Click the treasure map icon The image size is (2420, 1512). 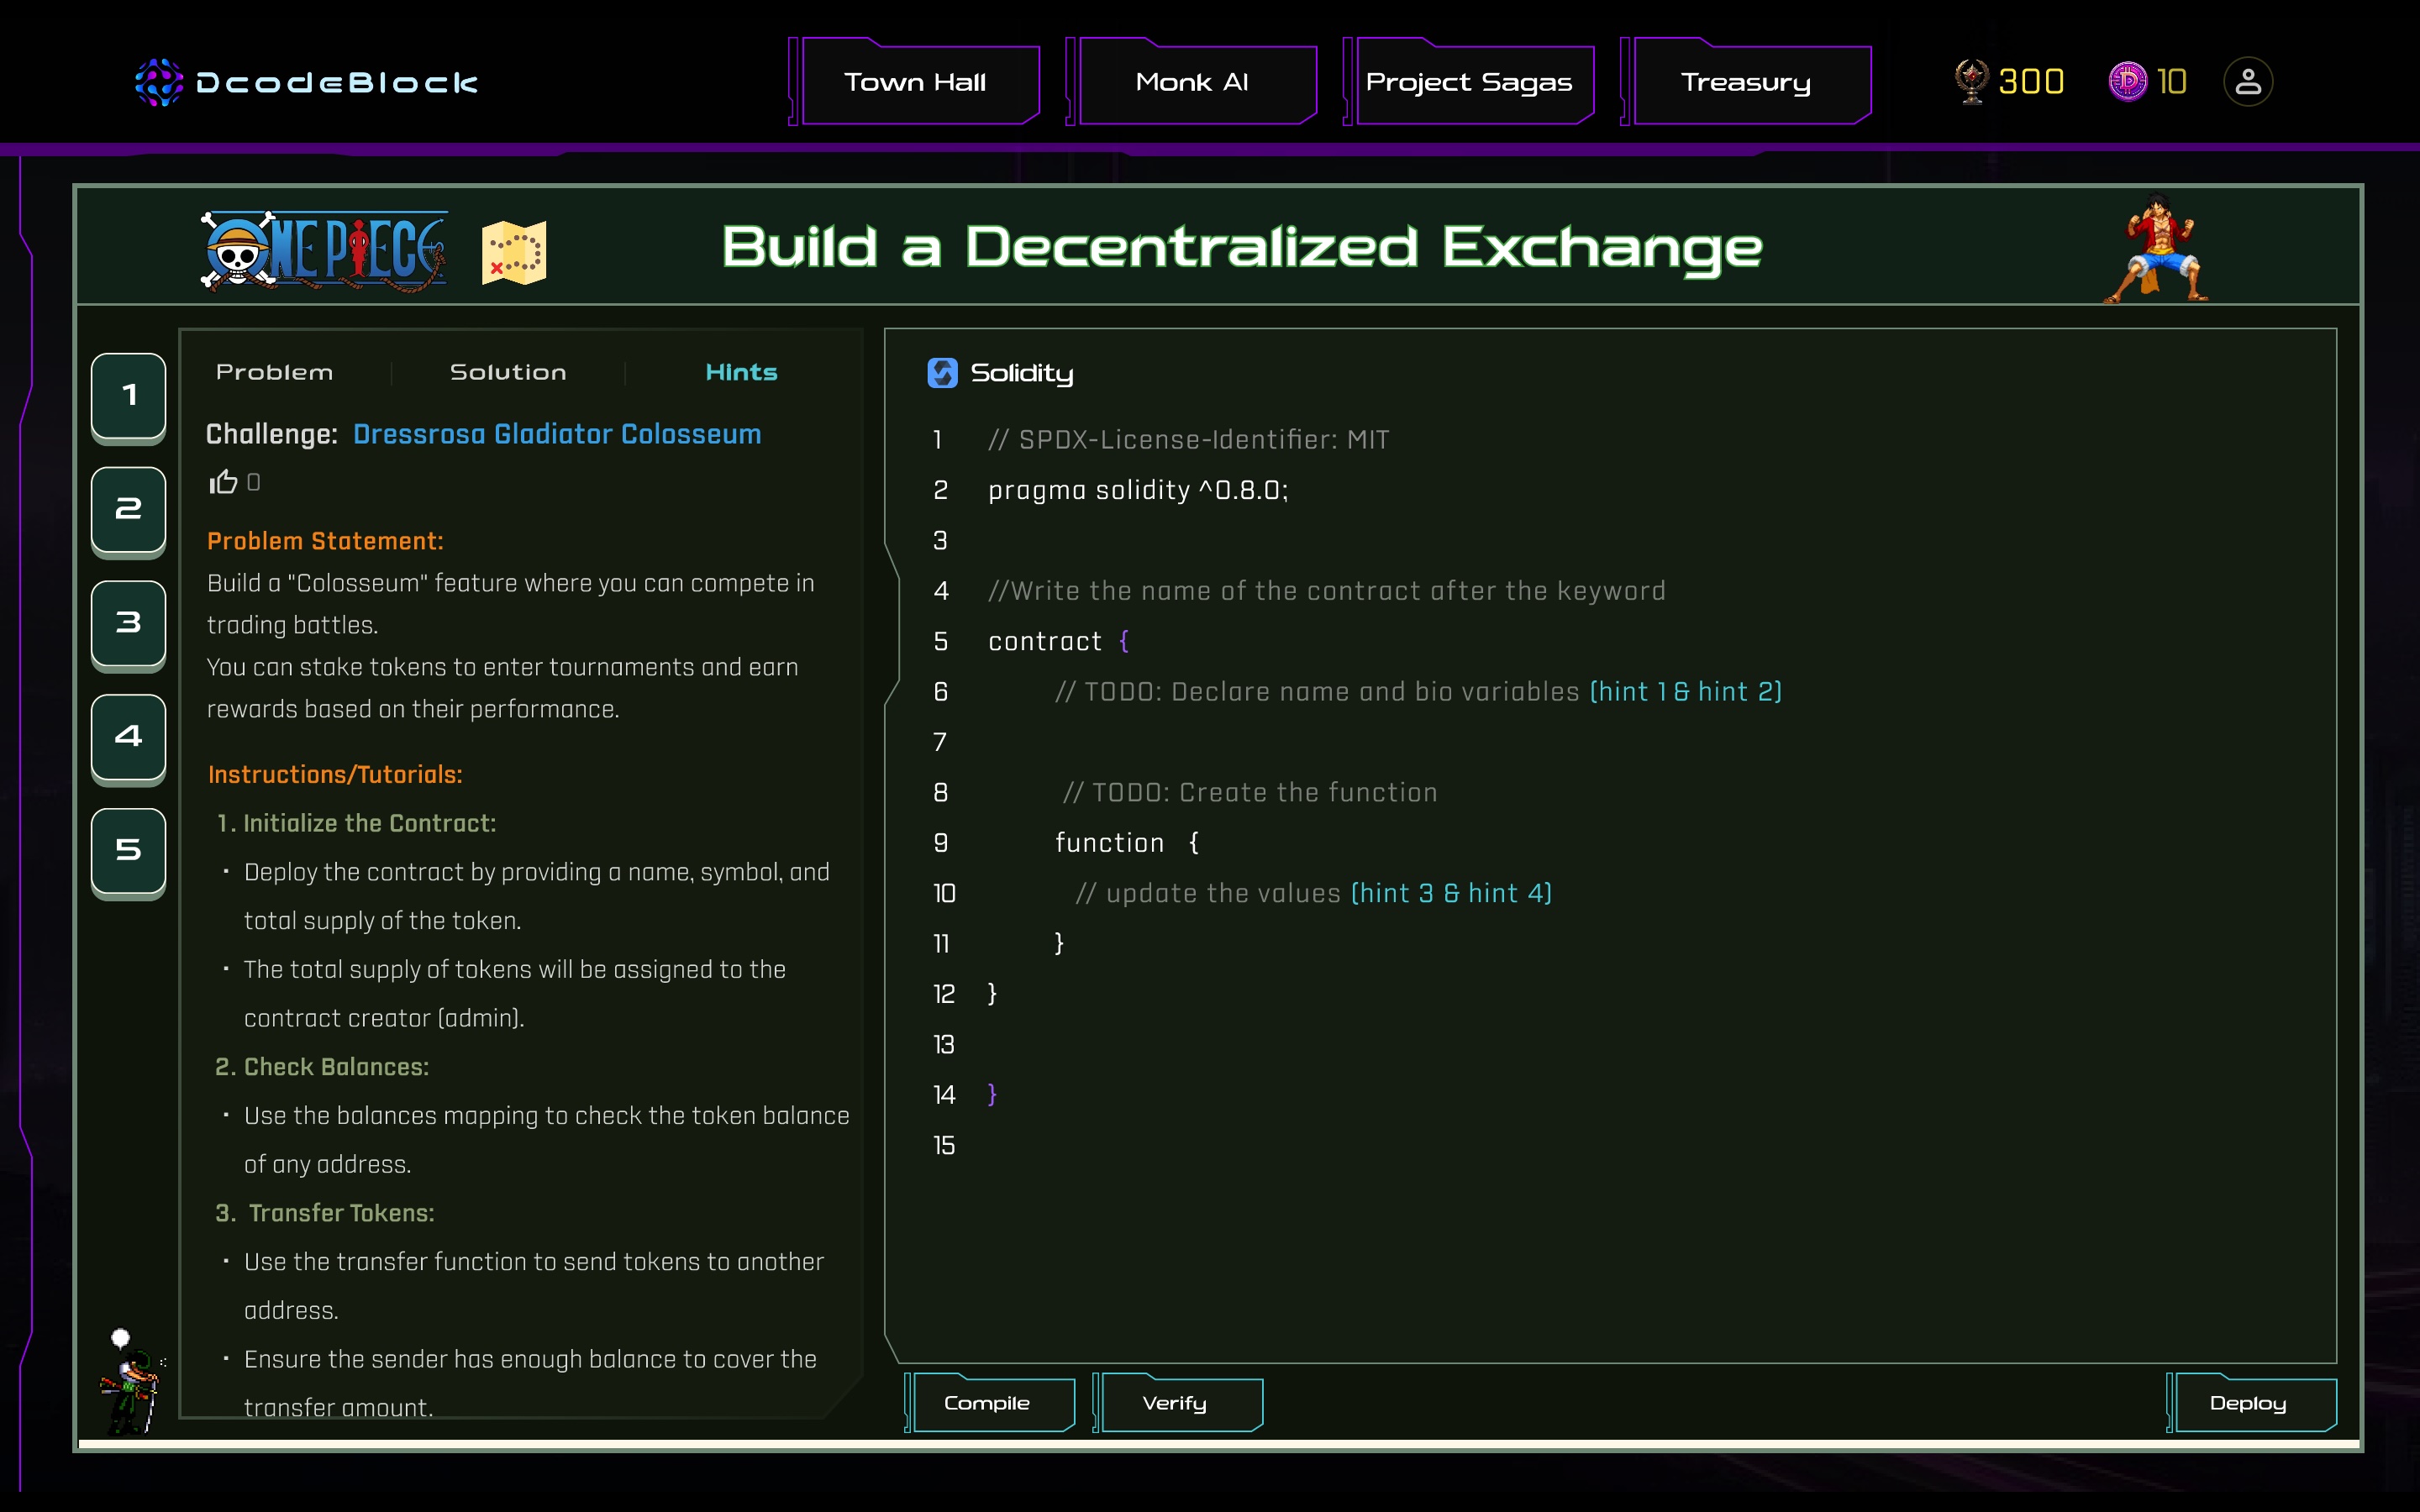pyautogui.click(x=514, y=253)
